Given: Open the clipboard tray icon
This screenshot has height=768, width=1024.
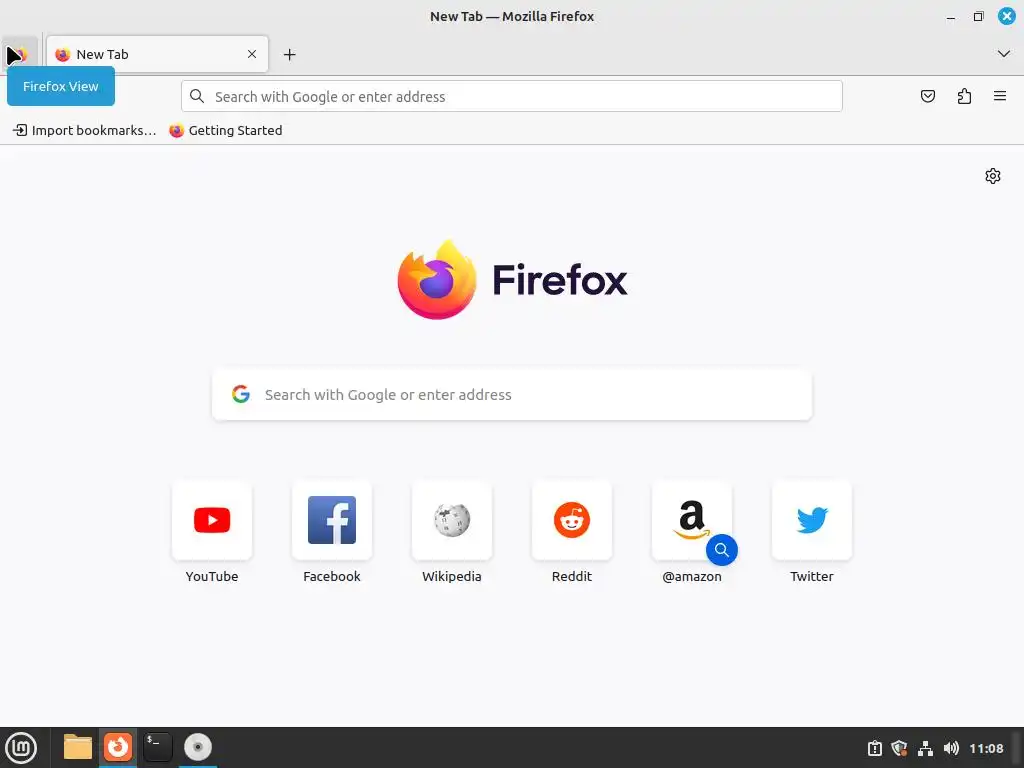Looking at the screenshot, I should tap(874, 748).
